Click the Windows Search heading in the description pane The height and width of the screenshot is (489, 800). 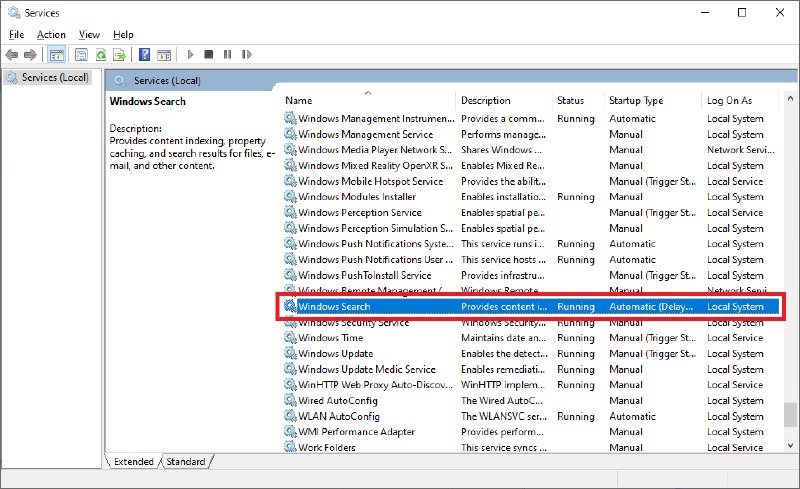click(x=147, y=101)
